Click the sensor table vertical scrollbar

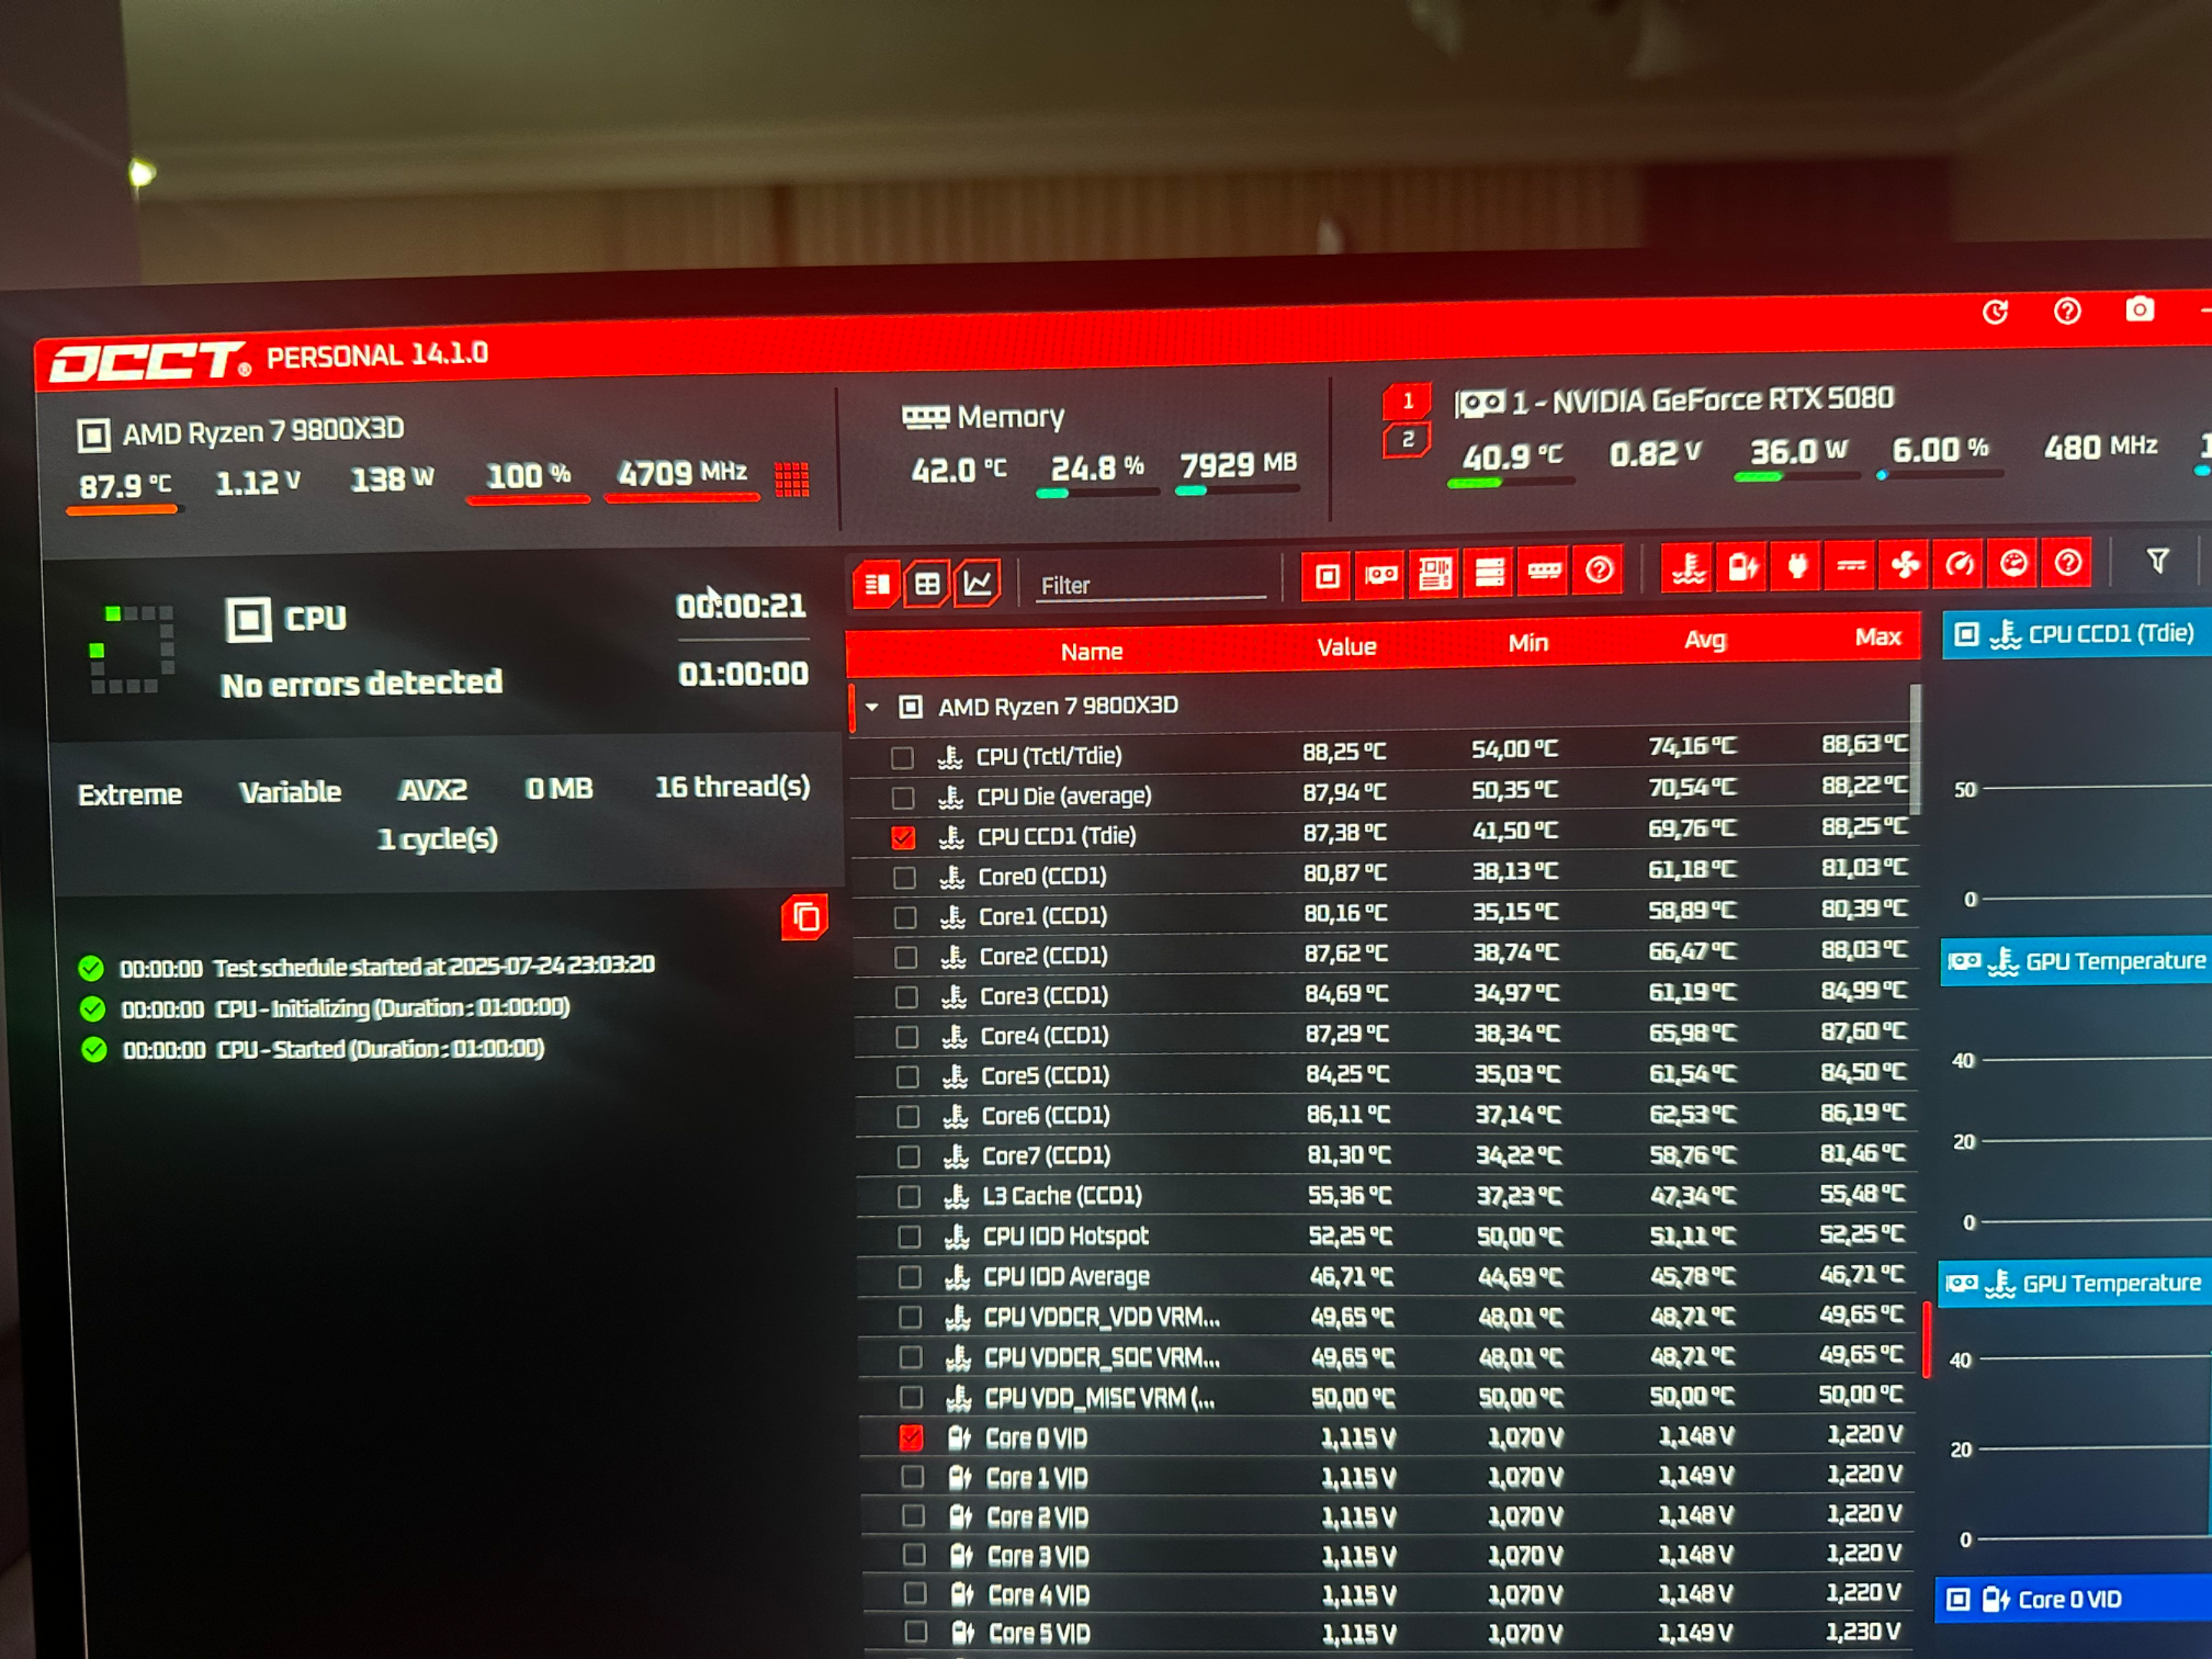click(x=1915, y=748)
